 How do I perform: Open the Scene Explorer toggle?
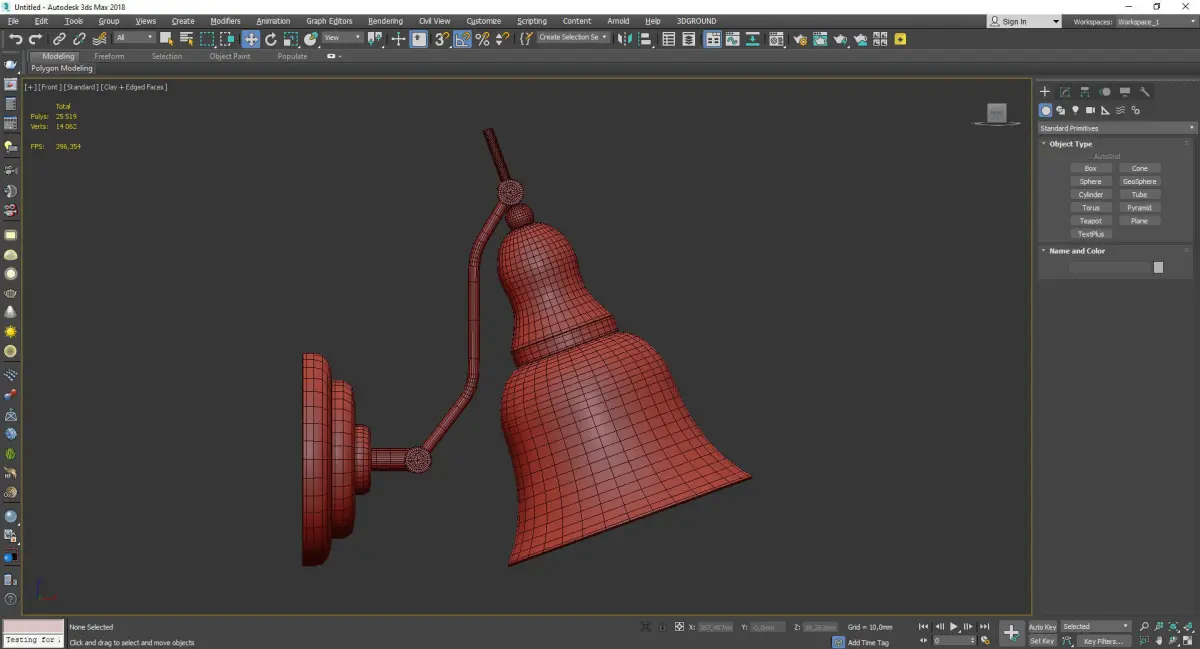pyautogui.click(x=668, y=39)
